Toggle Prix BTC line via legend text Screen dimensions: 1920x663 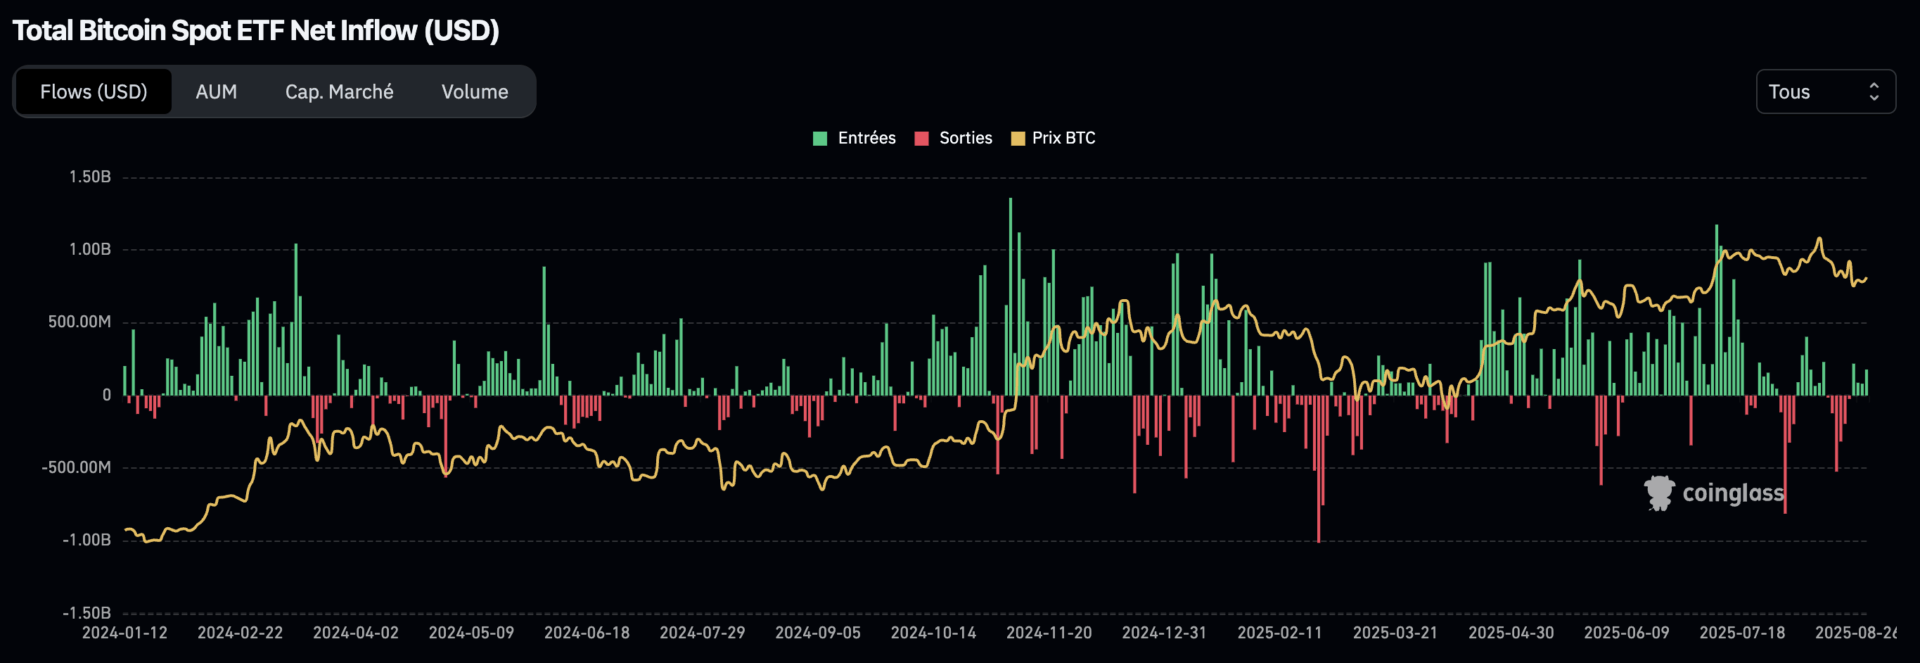(1063, 138)
